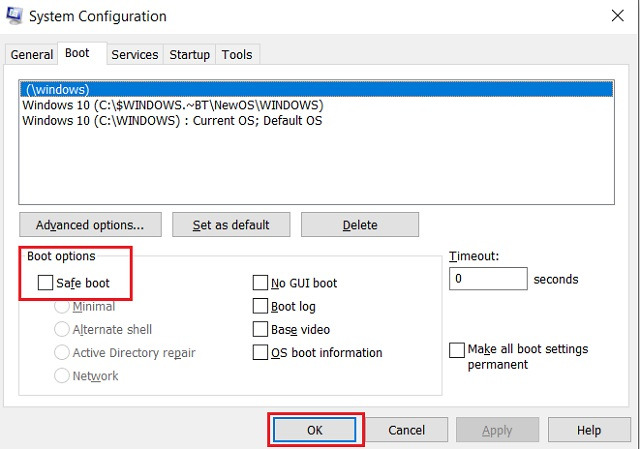Click the Apply button
The height and width of the screenshot is (449, 640).
pyautogui.click(x=497, y=430)
